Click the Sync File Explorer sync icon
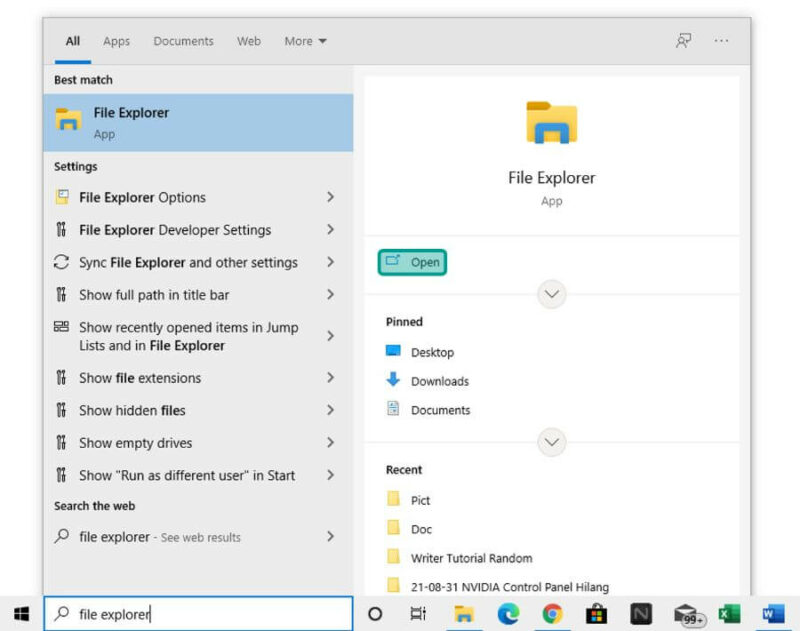Image resolution: width=800 pixels, height=631 pixels. pyautogui.click(x=61, y=262)
